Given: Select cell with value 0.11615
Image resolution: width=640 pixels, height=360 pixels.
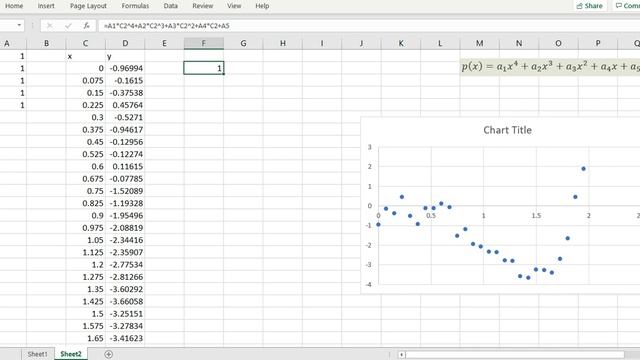Looking at the screenshot, I should pos(125,166).
